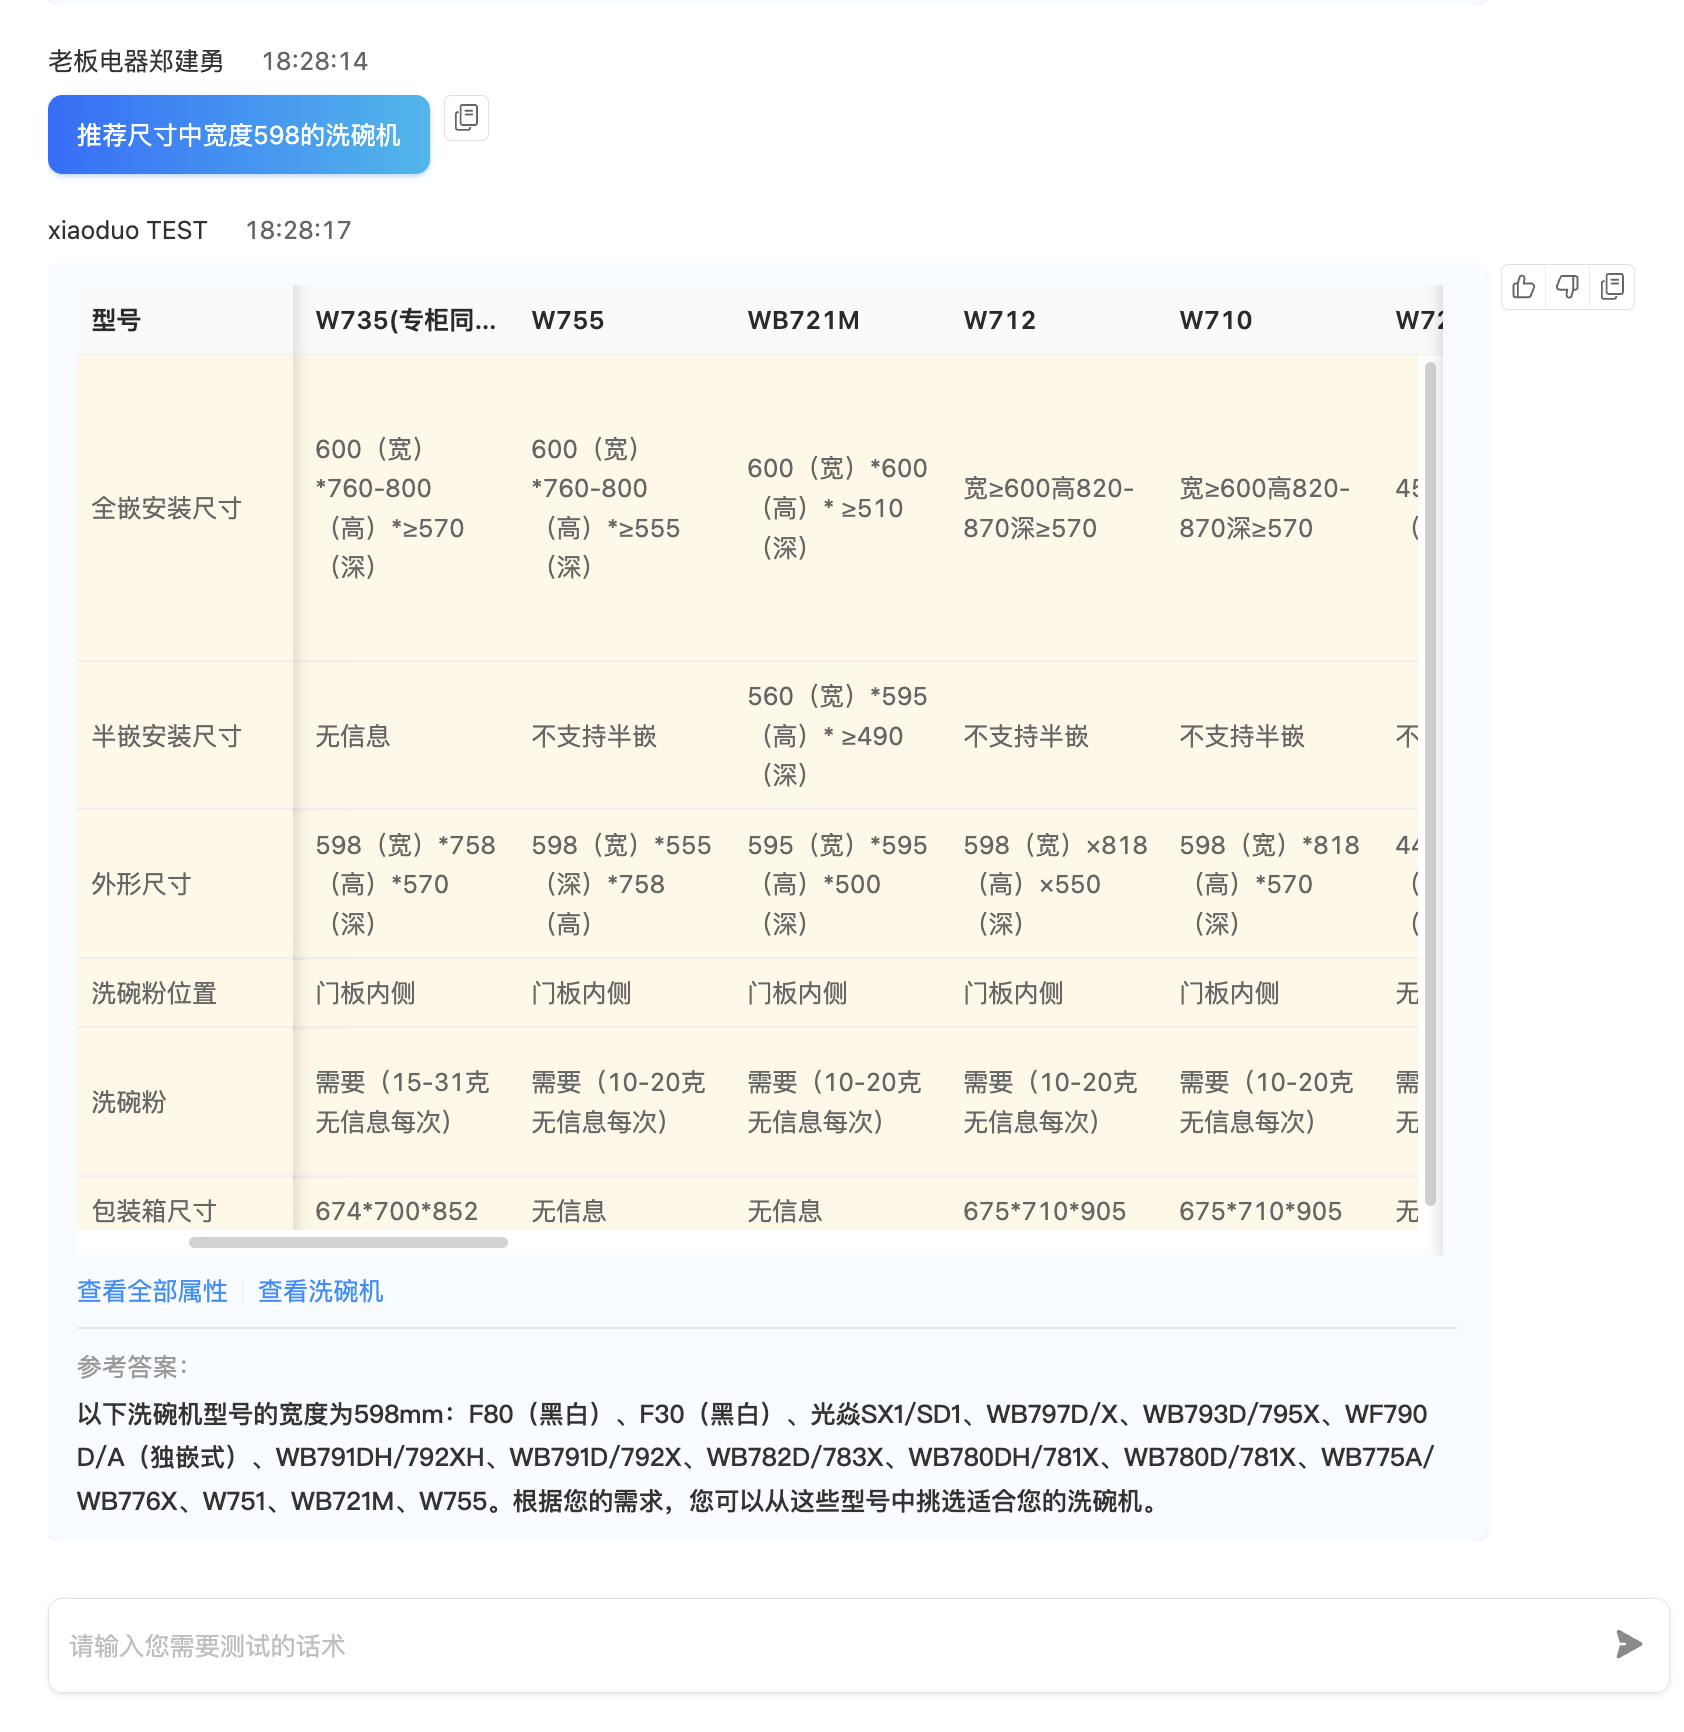Click sender name xiaoduo TEST
Screen dimensions: 1684x1732
[x=128, y=230]
